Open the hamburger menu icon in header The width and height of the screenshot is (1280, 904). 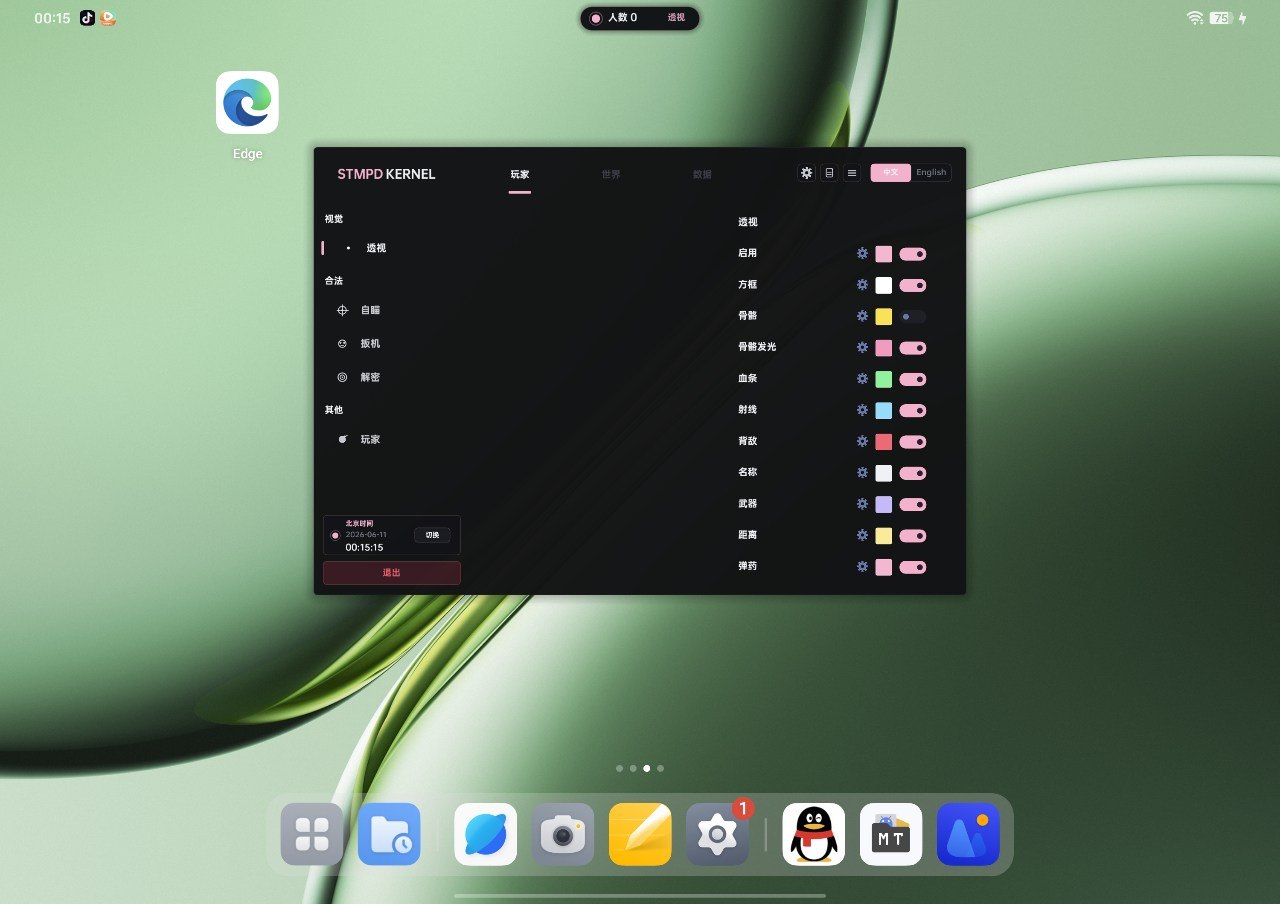pos(852,173)
